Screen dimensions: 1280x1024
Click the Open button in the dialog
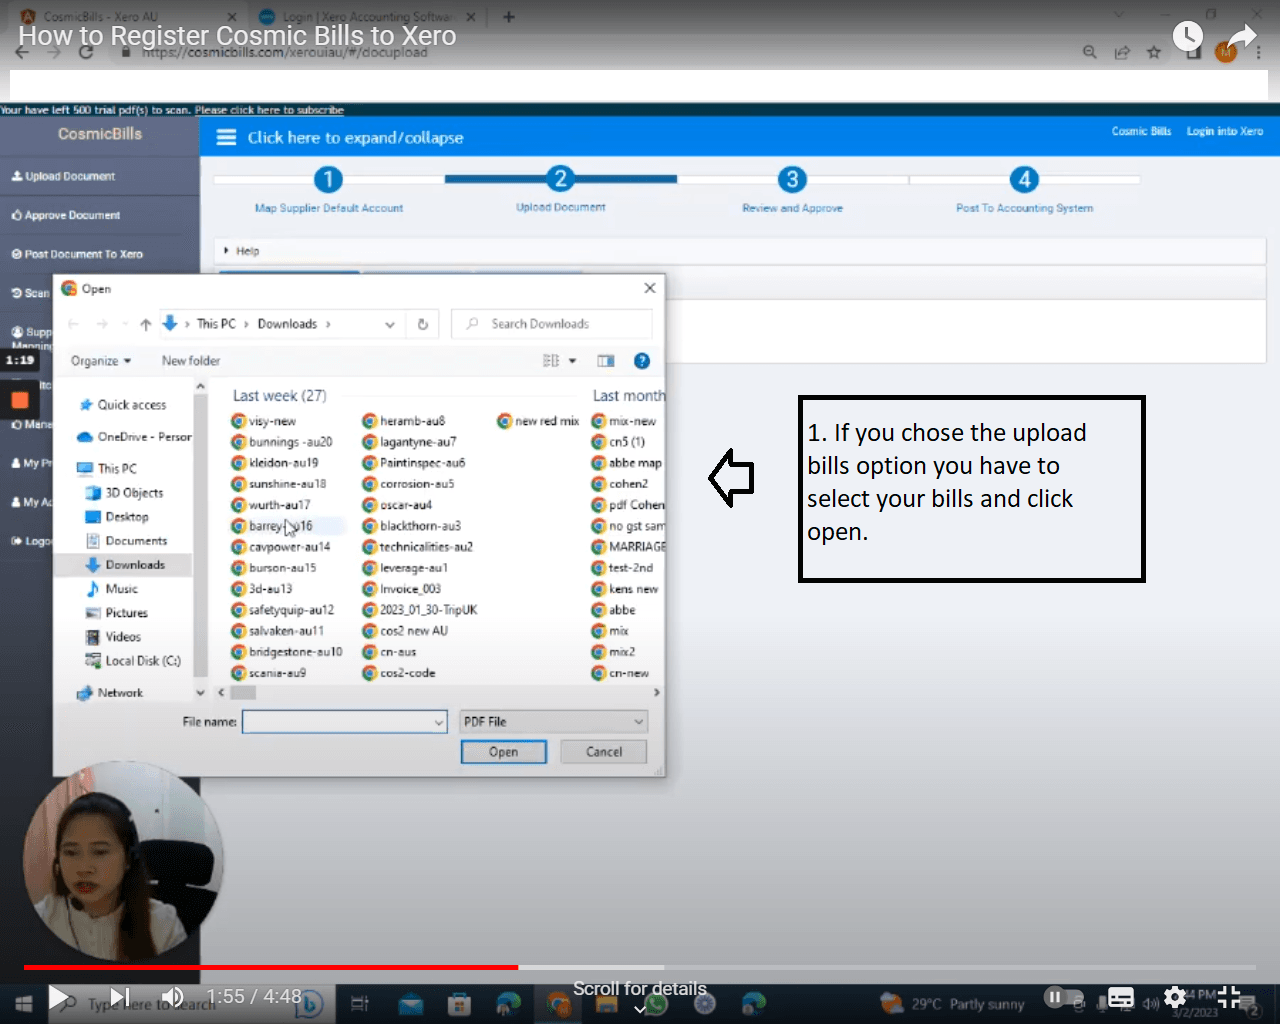[504, 752]
